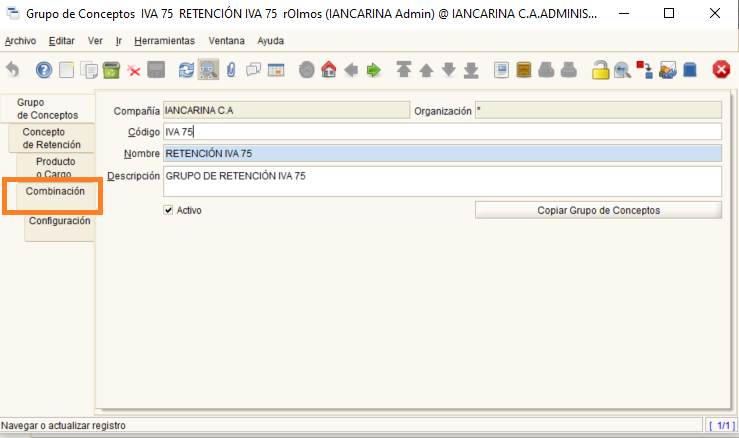Click the 'Navegar o actualizar registro' status text
Viewport: 739px width, 438px height.
point(64,425)
